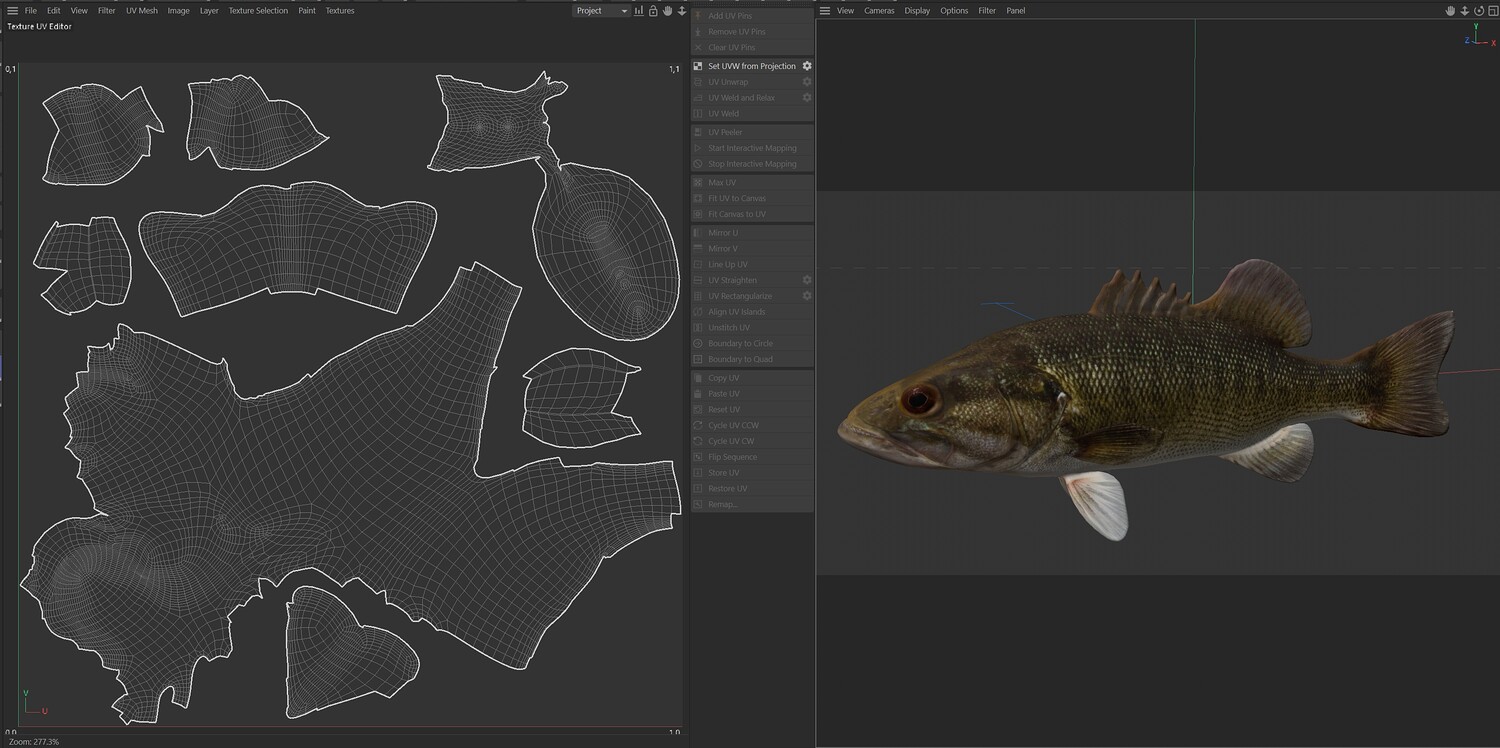The image size is (1500, 748).
Task: Click the Cycle UV CCW icon
Action: coord(698,426)
